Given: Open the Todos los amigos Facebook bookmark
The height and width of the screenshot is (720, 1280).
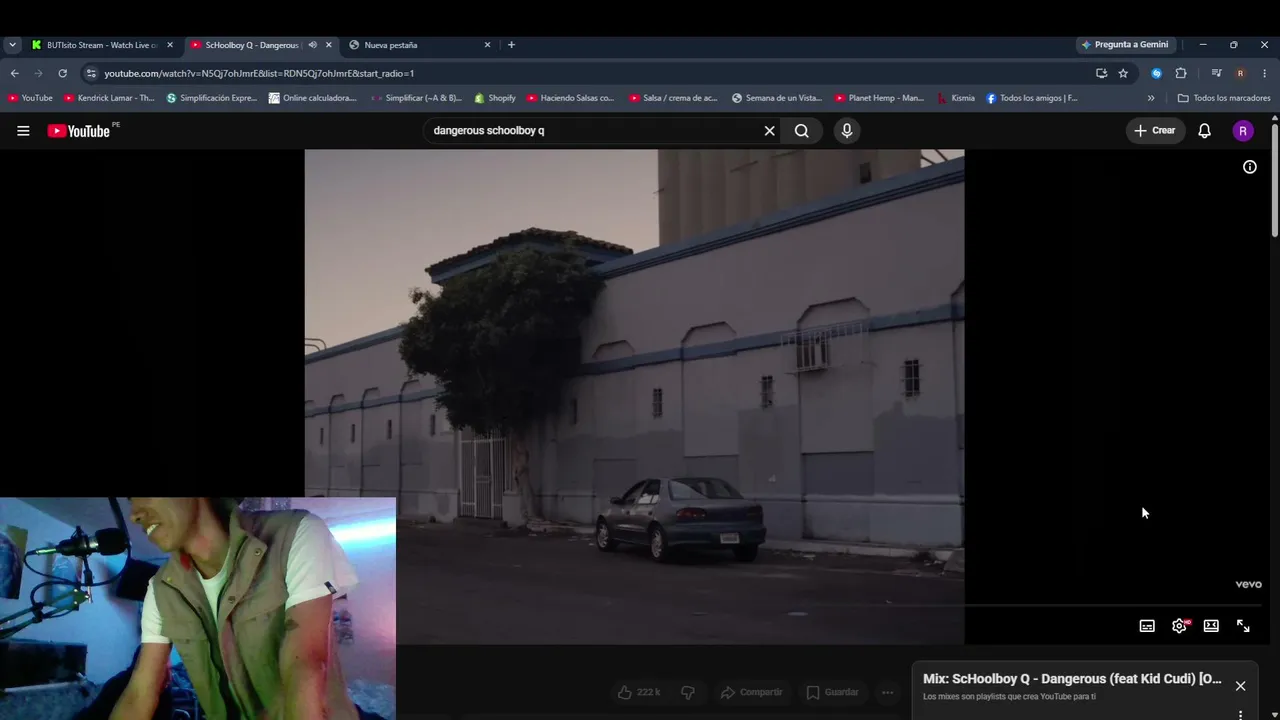Looking at the screenshot, I should pyautogui.click(x=1032, y=98).
